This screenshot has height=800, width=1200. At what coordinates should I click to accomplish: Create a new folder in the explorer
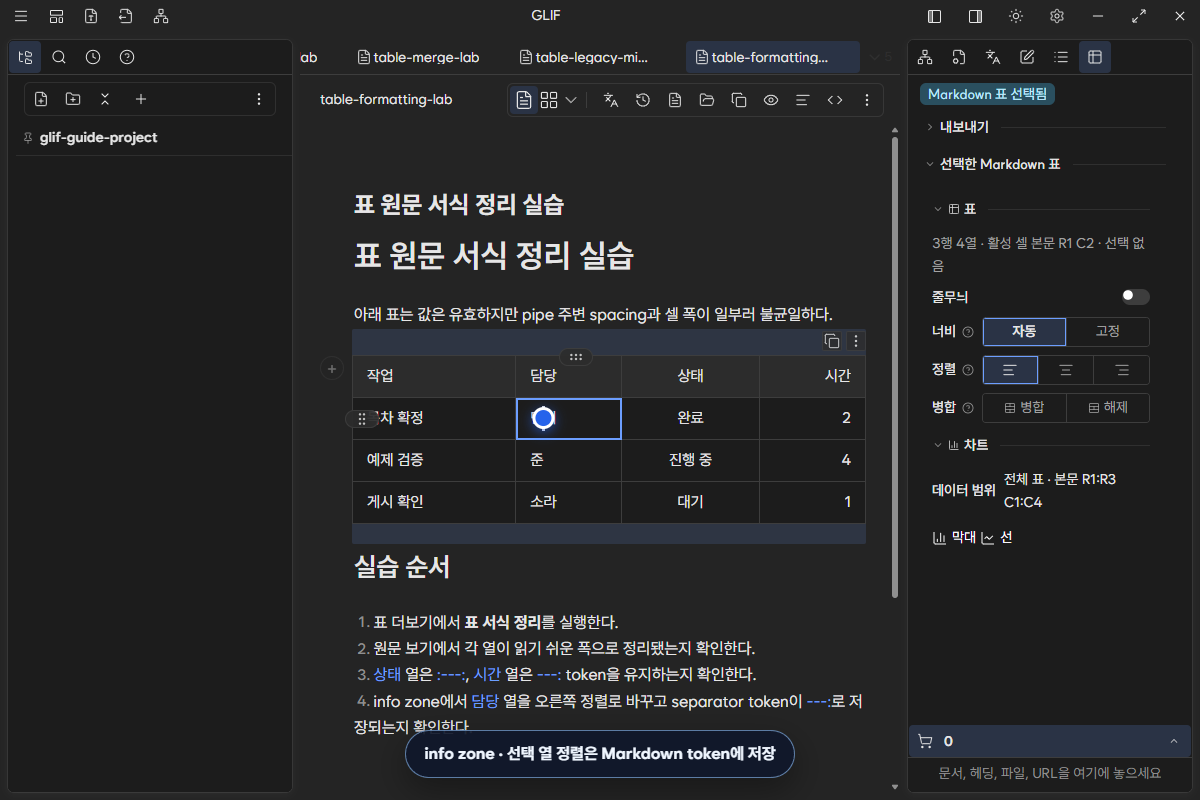point(73,99)
